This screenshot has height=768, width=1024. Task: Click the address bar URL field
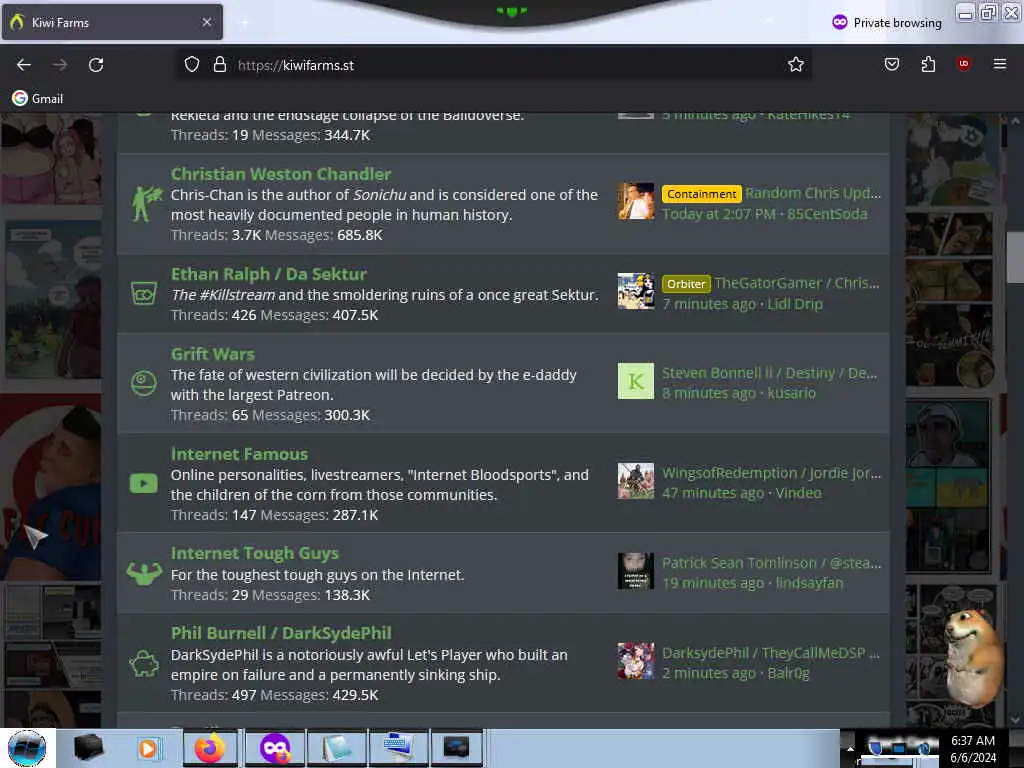(494, 65)
